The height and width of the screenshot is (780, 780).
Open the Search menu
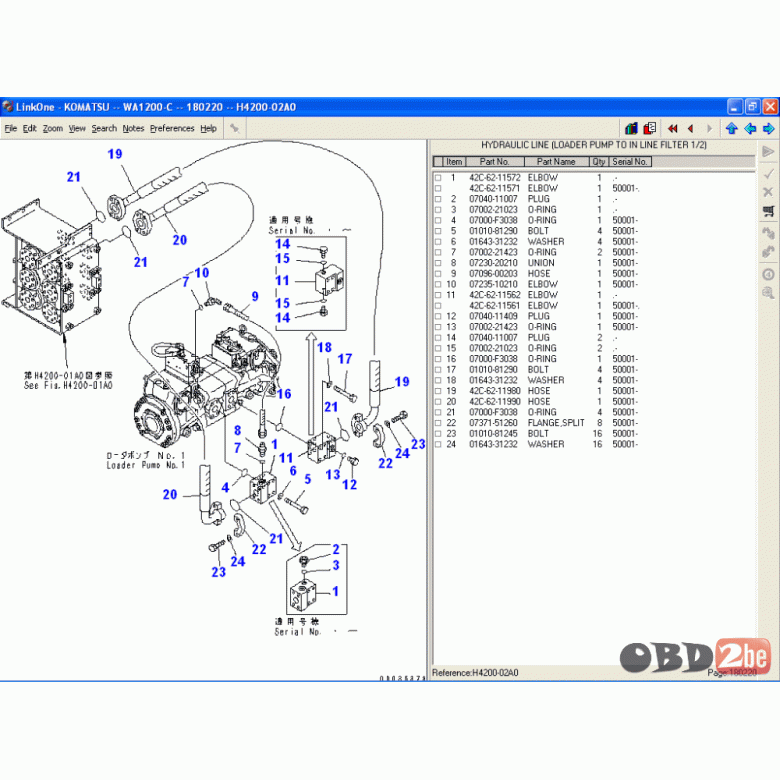click(104, 128)
